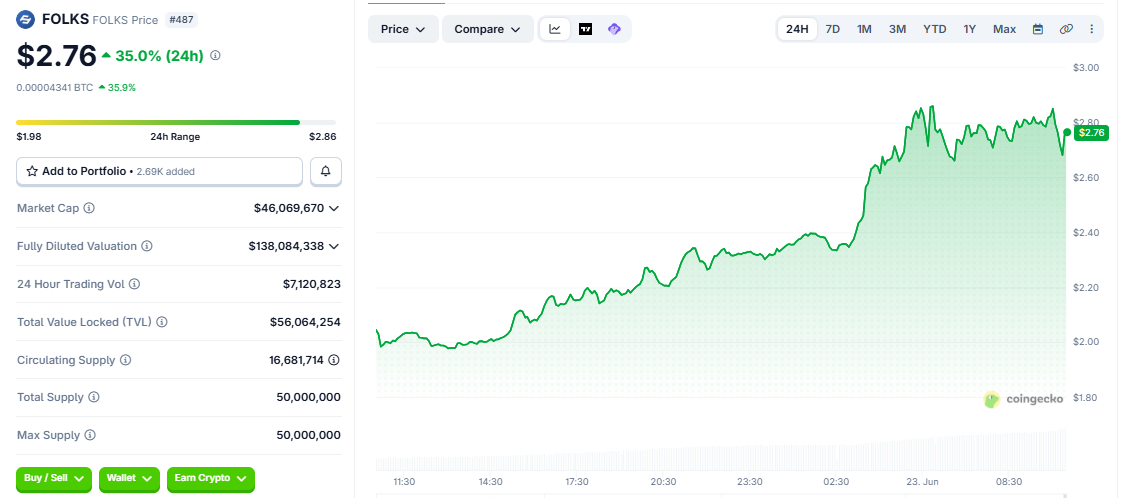Viewport: 1122px width, 498px height.
Task: Click the $46,069,670 market cap value
Action: pos(288,208)
